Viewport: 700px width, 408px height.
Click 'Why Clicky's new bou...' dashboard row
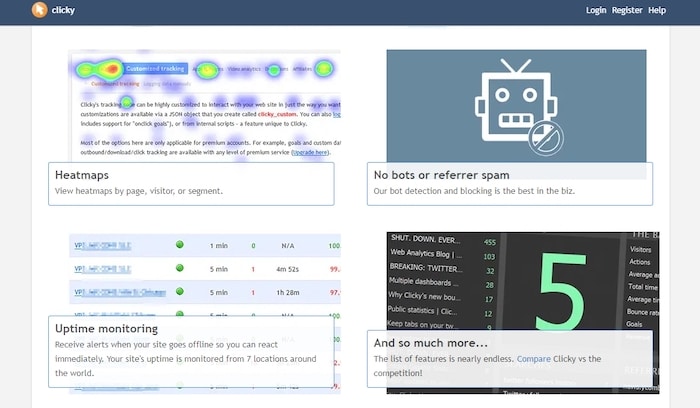424,296
